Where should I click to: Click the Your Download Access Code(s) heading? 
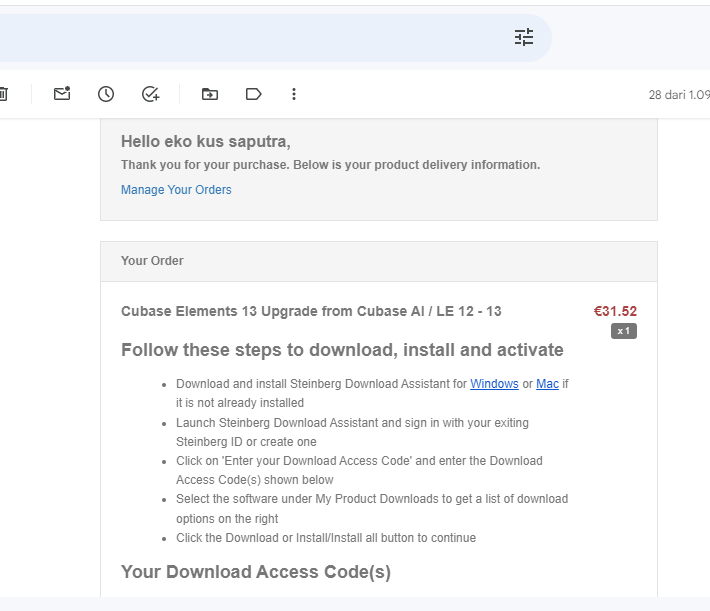(255, 572)
